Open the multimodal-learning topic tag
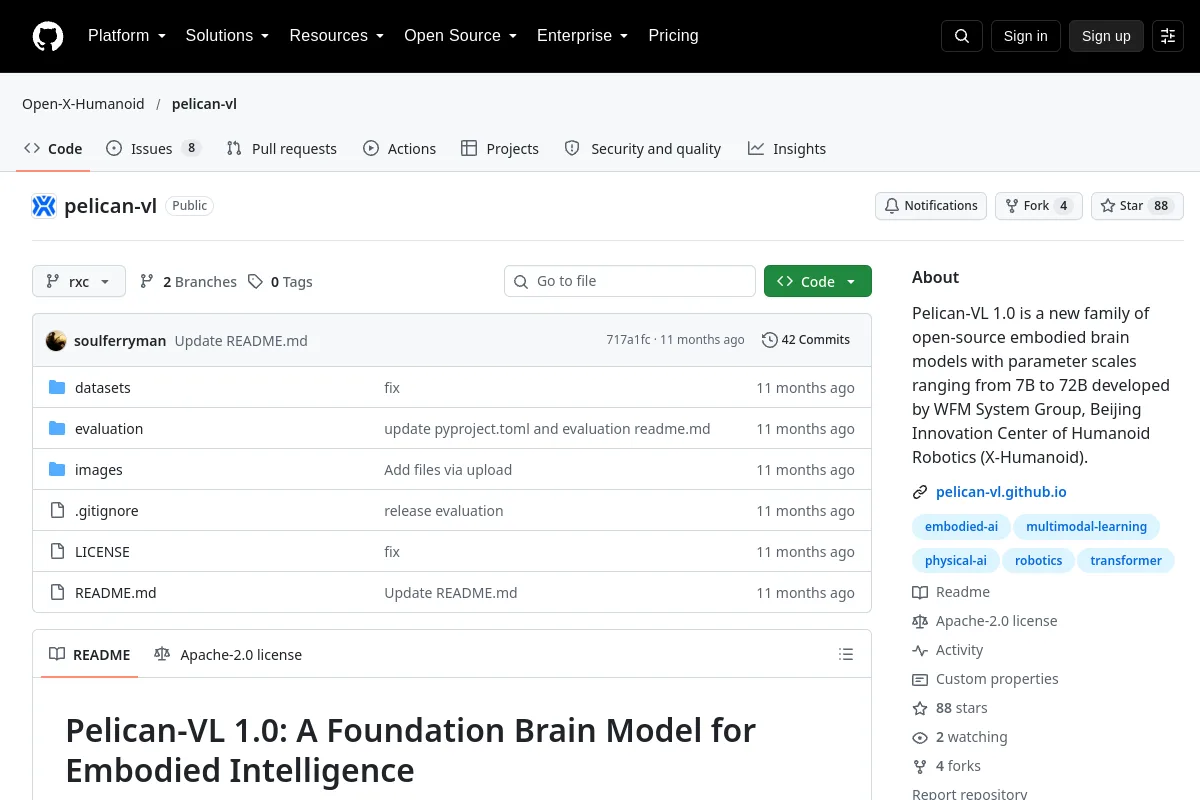 click(1086, 527)
